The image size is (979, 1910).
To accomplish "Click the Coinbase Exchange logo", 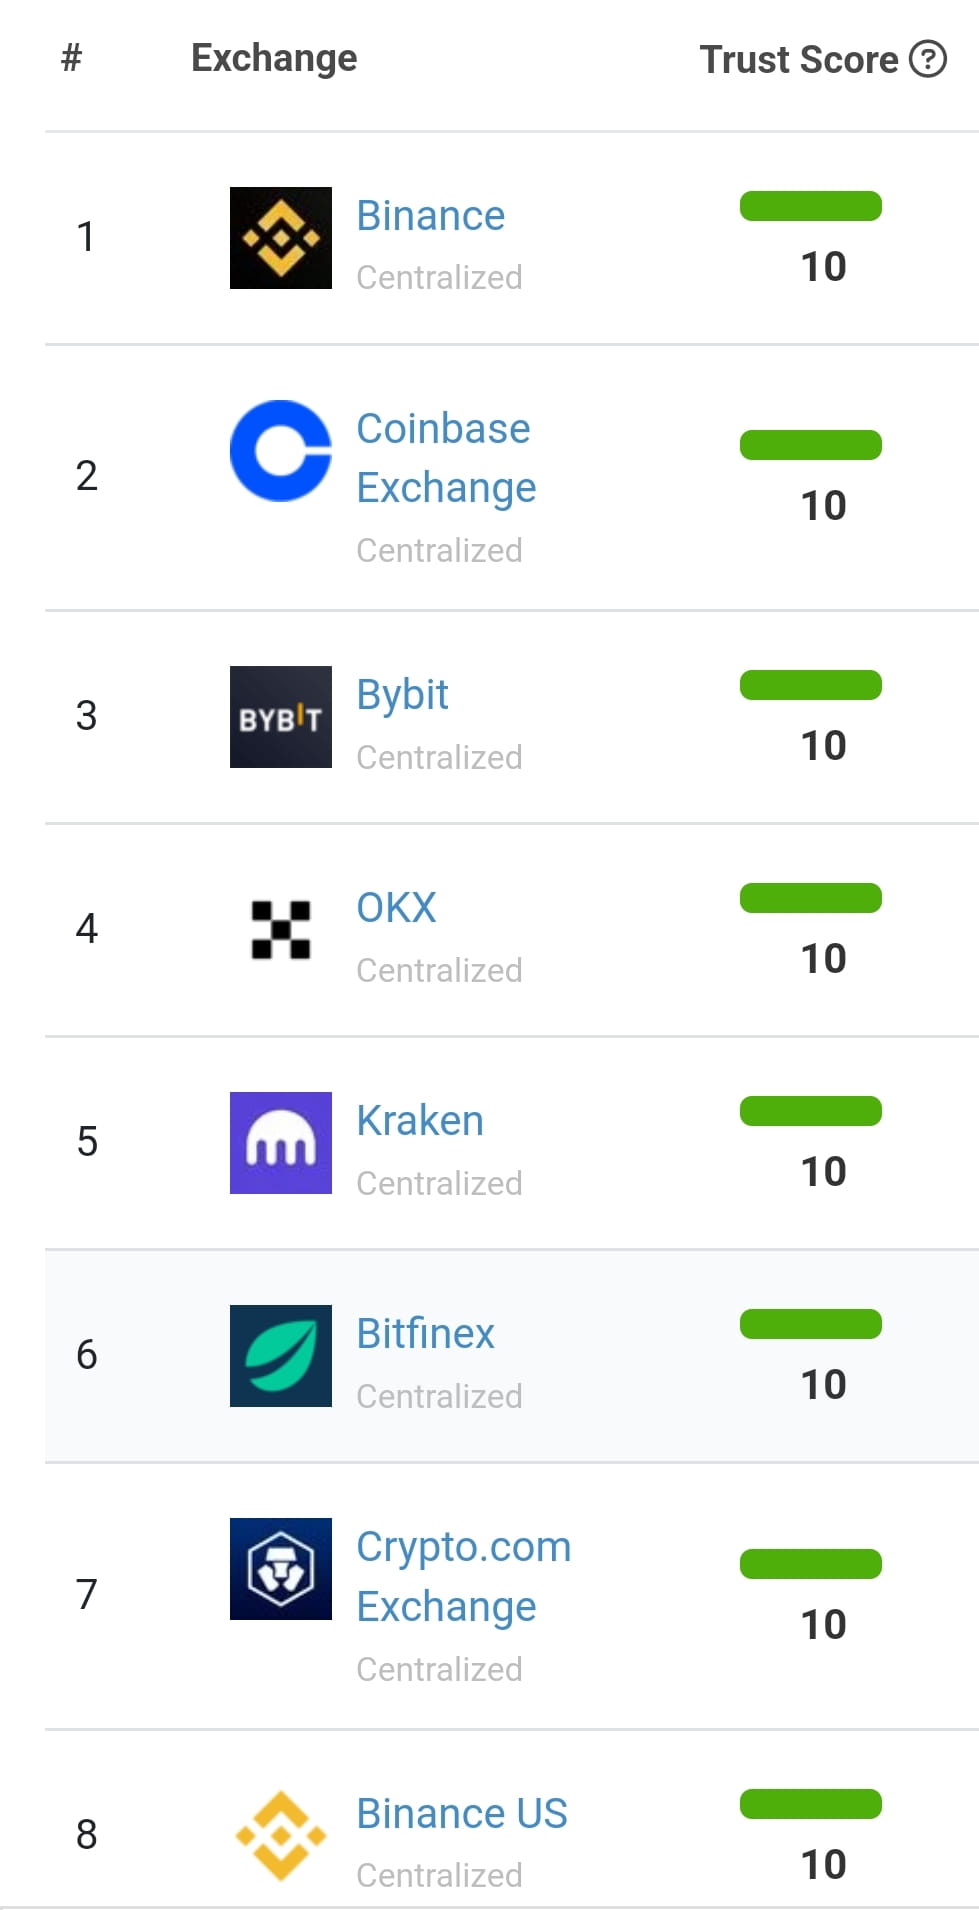I will click(281, 450).
